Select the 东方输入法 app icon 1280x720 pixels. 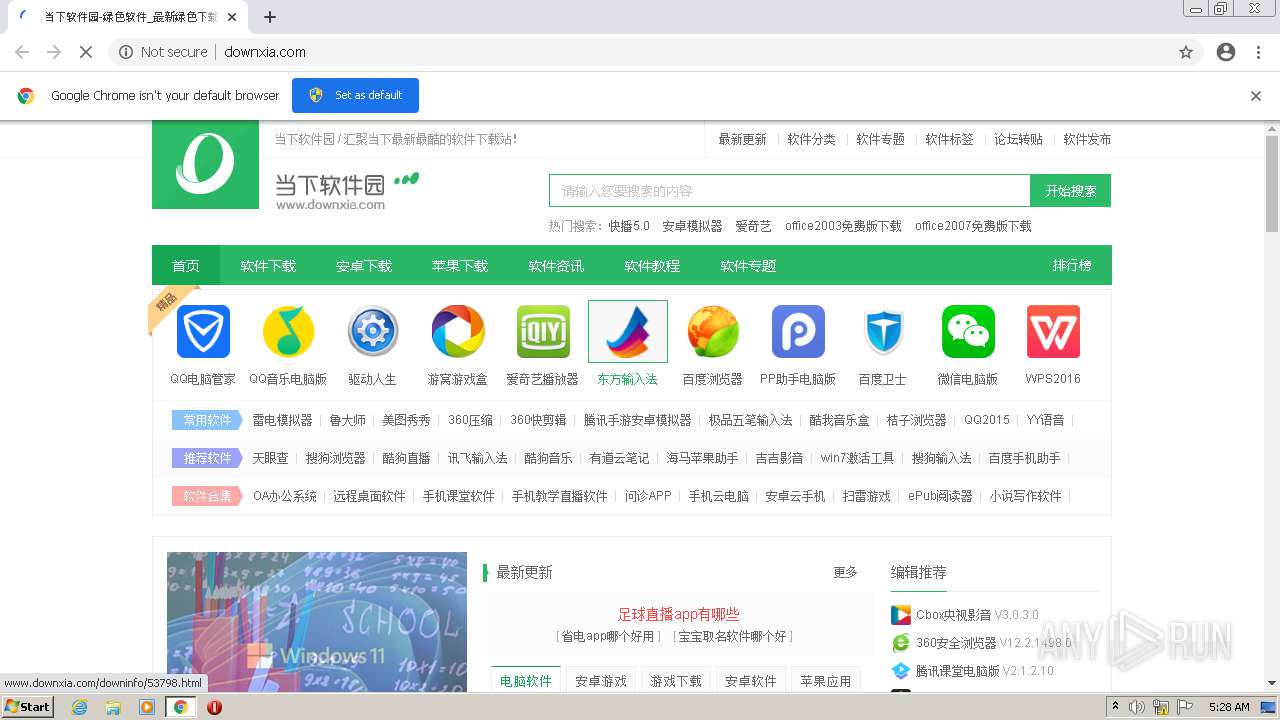[628, 332]
